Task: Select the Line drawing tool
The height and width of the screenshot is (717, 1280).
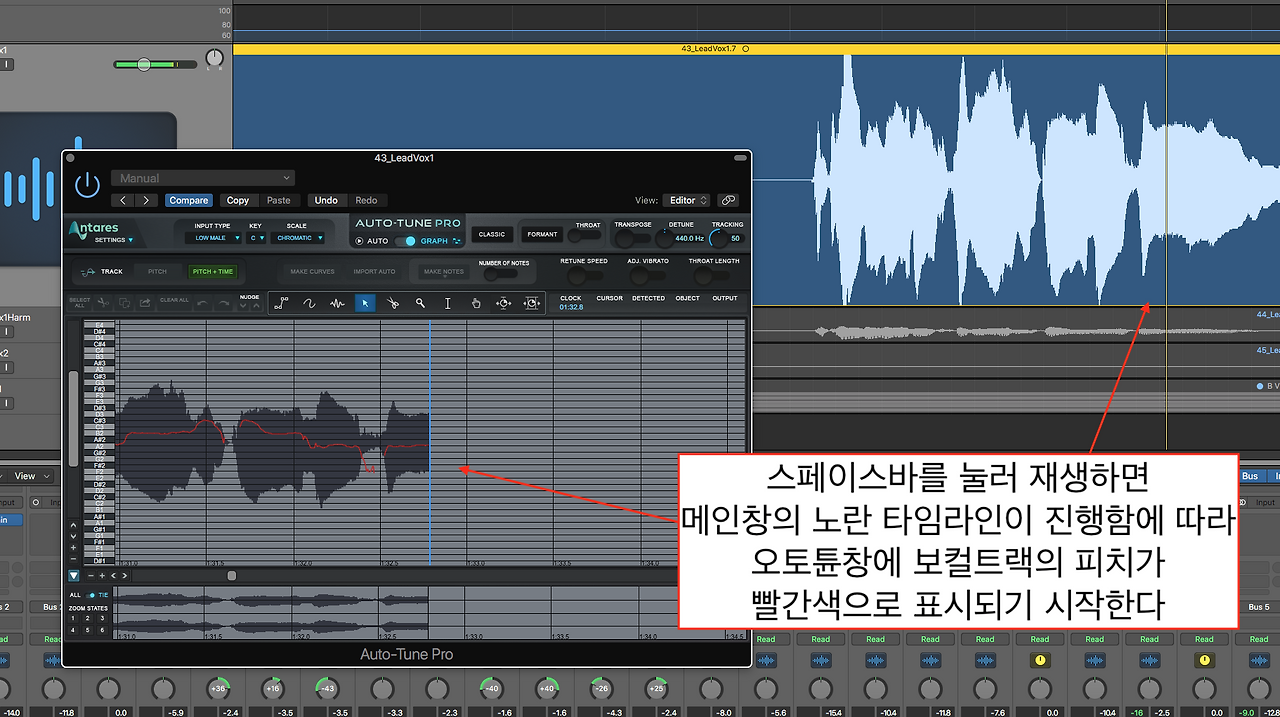Action: click(281, 303)
